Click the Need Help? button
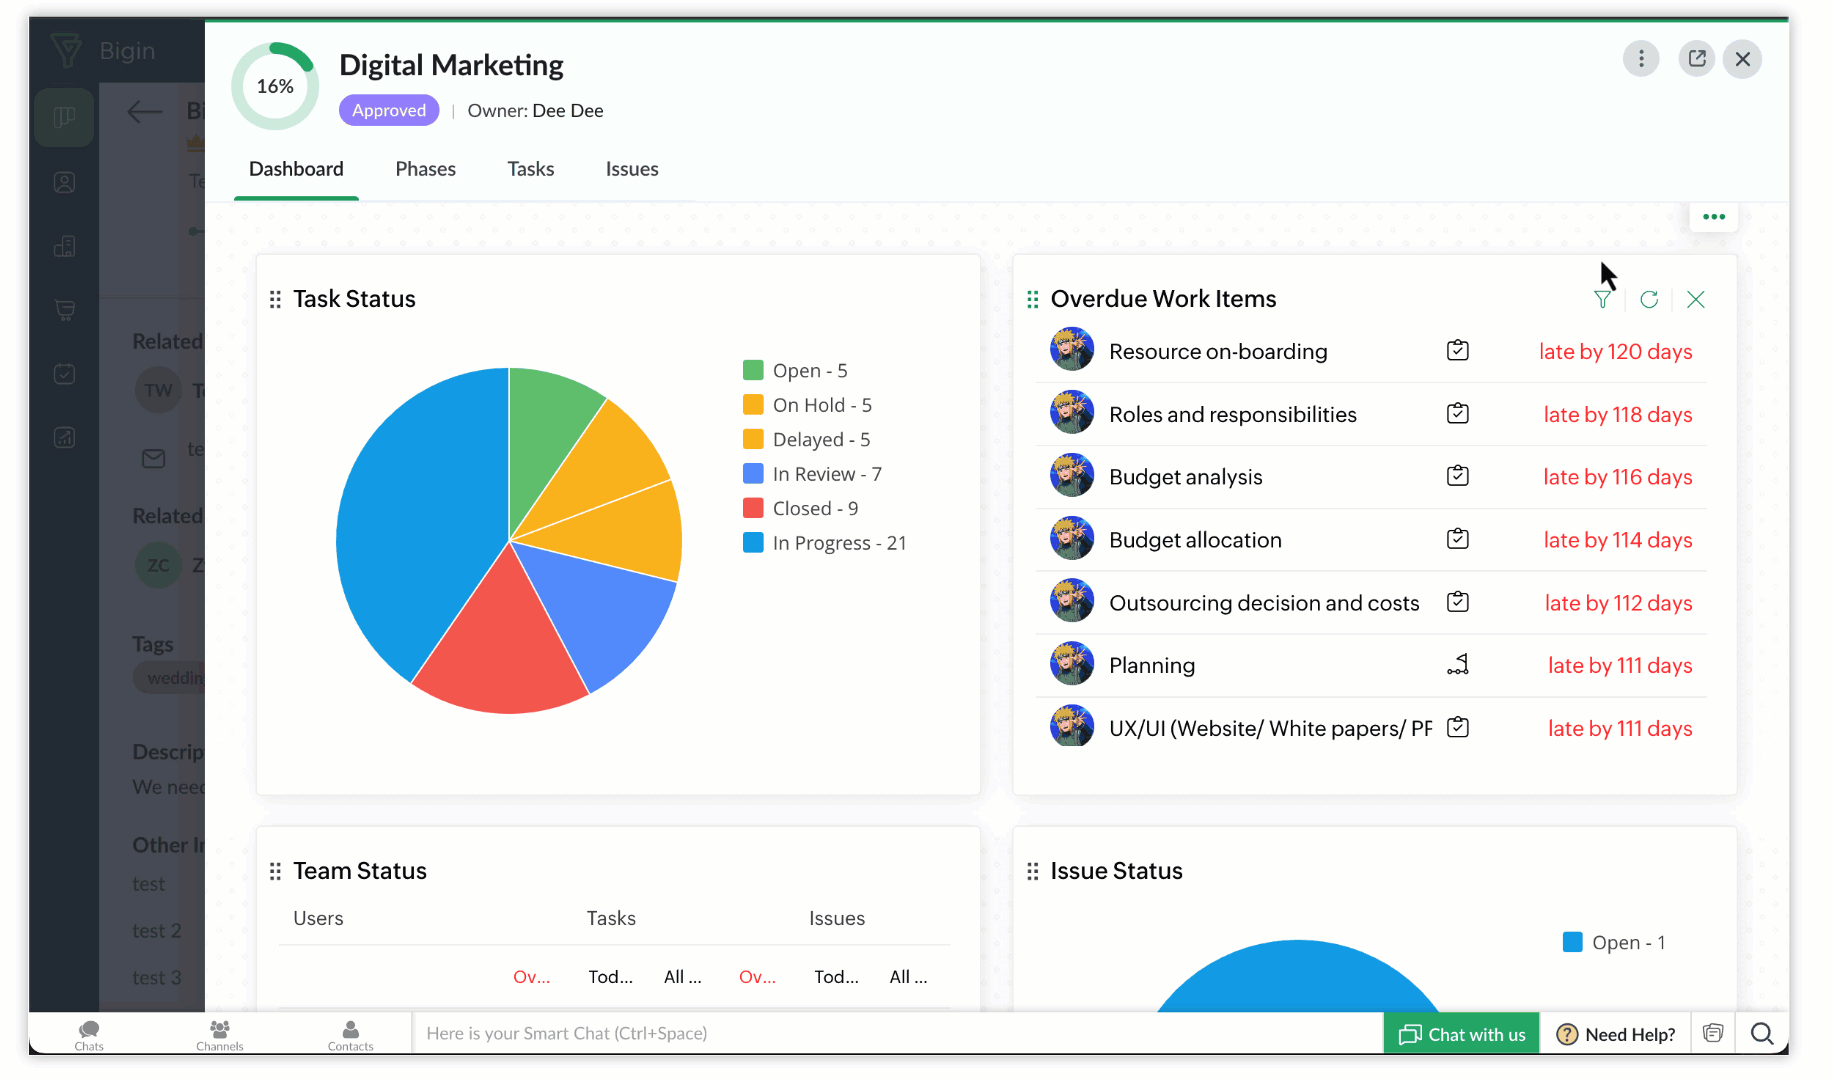 [1616, 1034]
